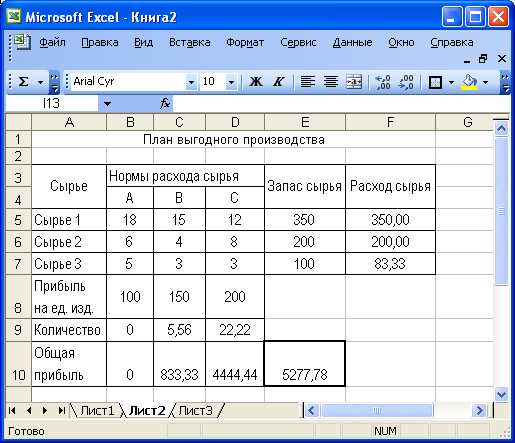Screen dimensions: 515x443
Task: Click the Excel application icon in title bar
Action: [x=14, y=16]
